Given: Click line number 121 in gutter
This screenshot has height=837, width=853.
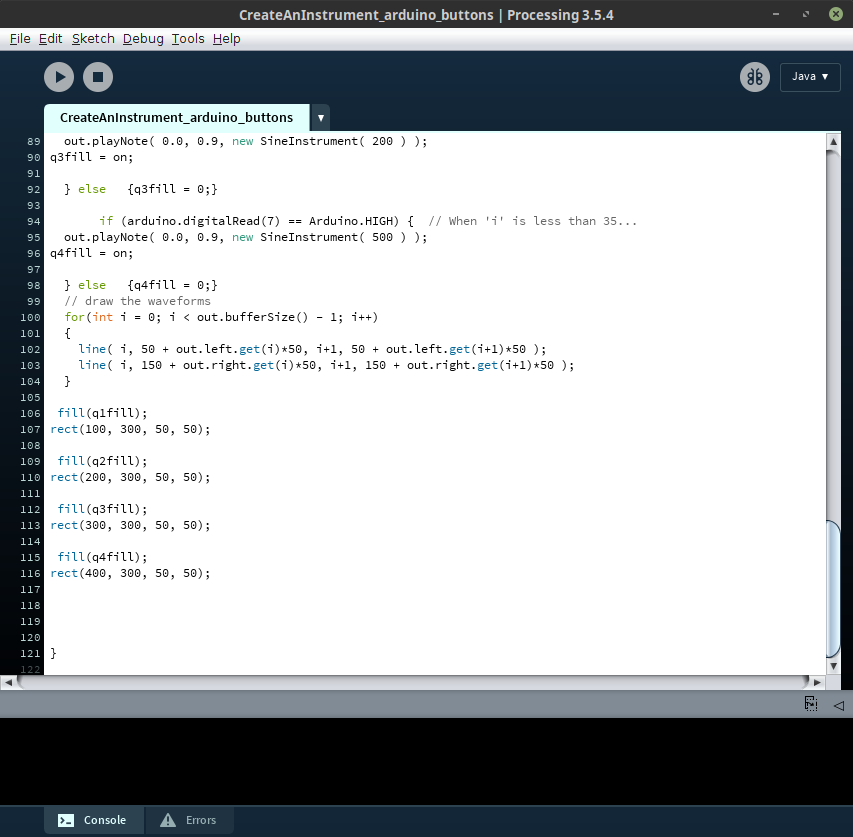Looking at the screenshot, I should (30, 653).
